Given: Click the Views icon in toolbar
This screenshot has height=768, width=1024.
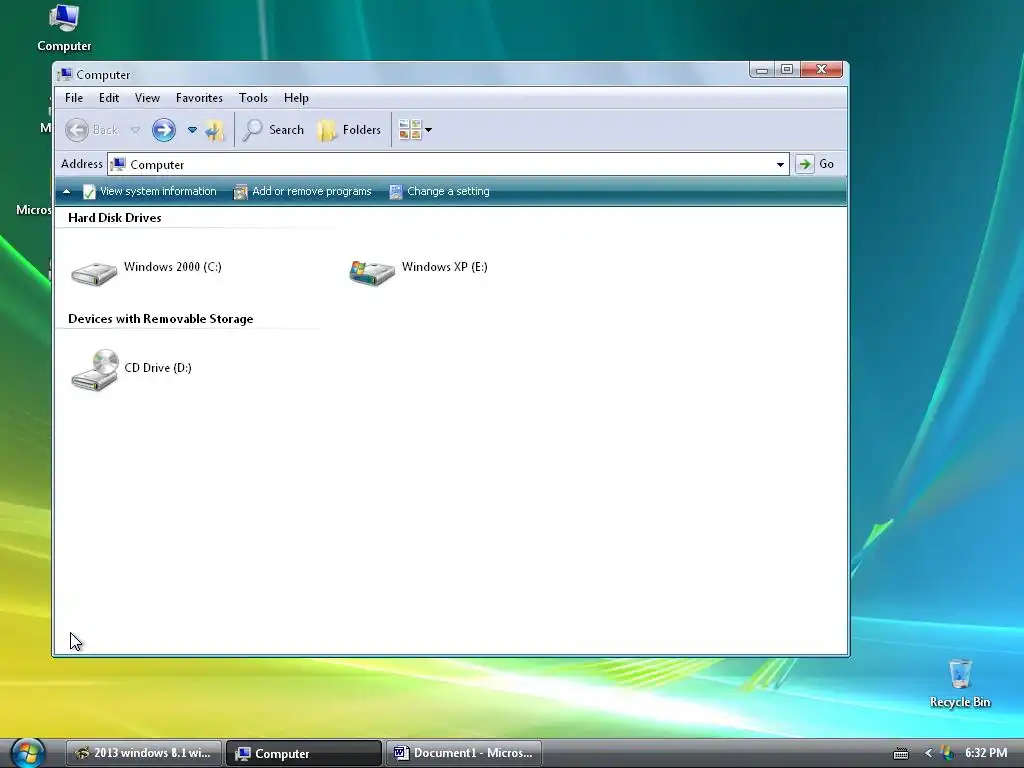Looking at the screenshot, I should pyautogui.click(x=409, y=129).
